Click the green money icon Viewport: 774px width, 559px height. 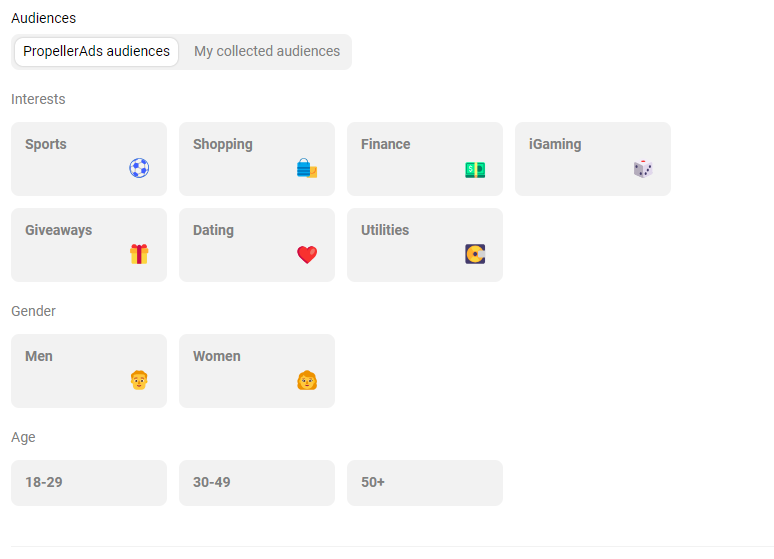point(475,169)
